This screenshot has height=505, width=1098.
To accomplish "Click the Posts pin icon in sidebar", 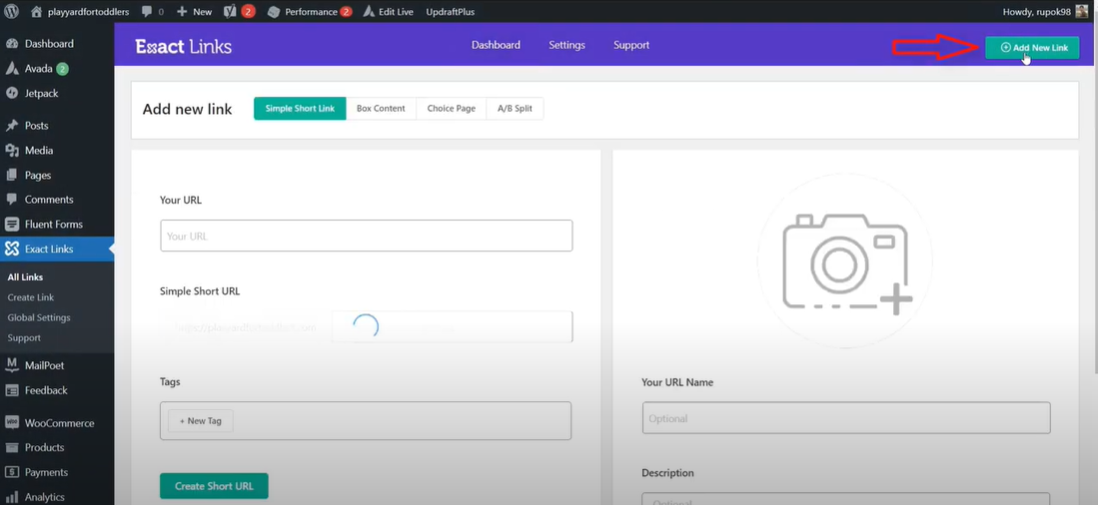I will (12, 126).
